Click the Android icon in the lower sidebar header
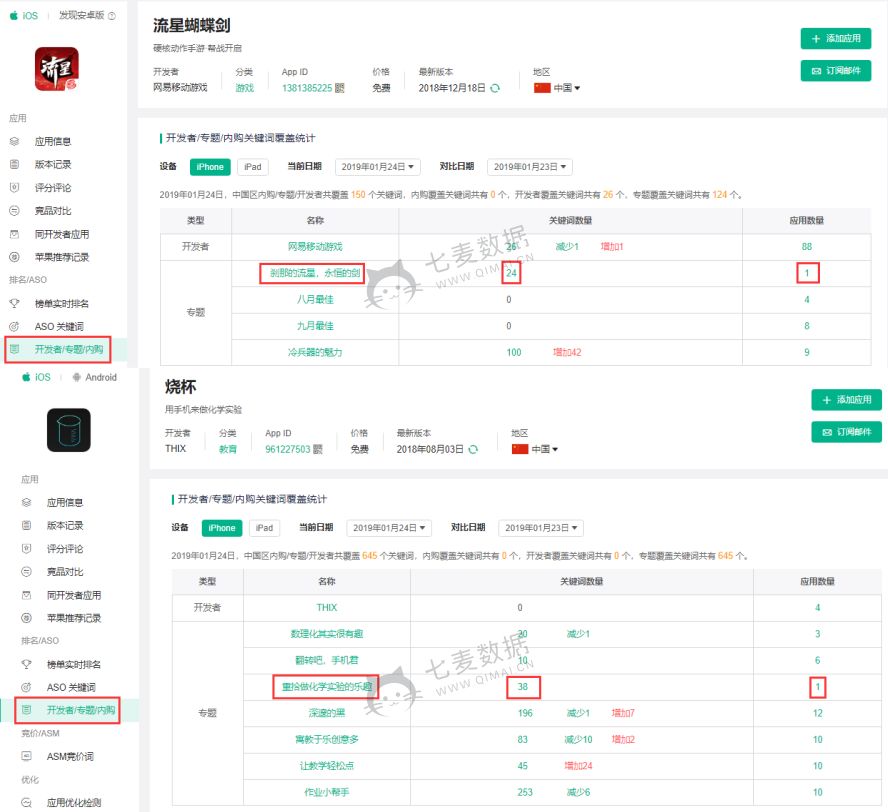The width and height of the screenshot is (888, 812). [76, 377]
